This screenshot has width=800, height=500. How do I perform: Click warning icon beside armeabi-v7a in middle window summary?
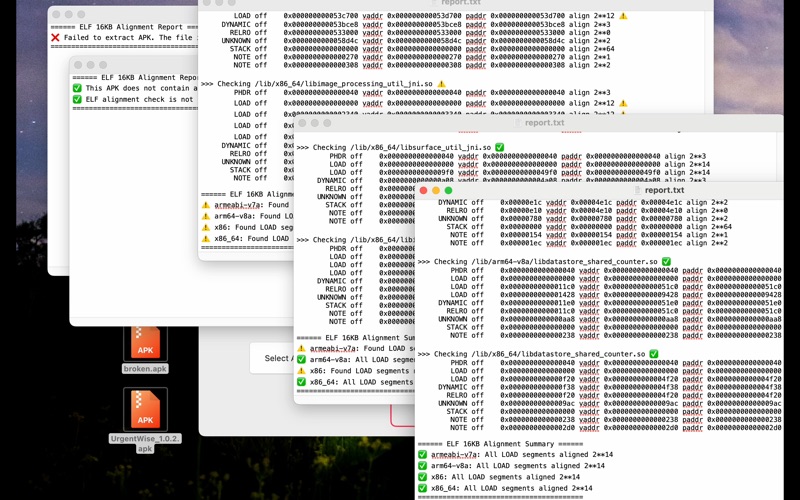(302, 348)
